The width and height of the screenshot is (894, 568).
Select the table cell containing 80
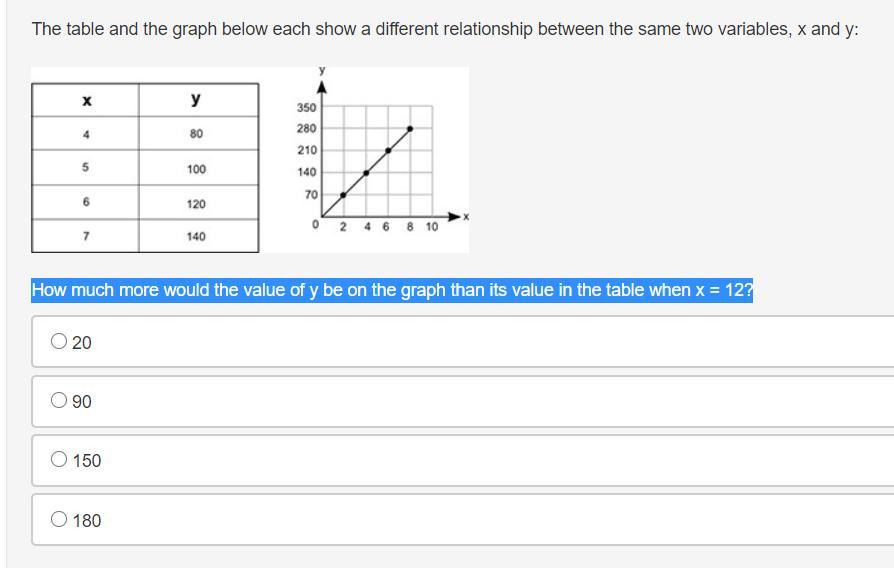[x=196, y=134]
